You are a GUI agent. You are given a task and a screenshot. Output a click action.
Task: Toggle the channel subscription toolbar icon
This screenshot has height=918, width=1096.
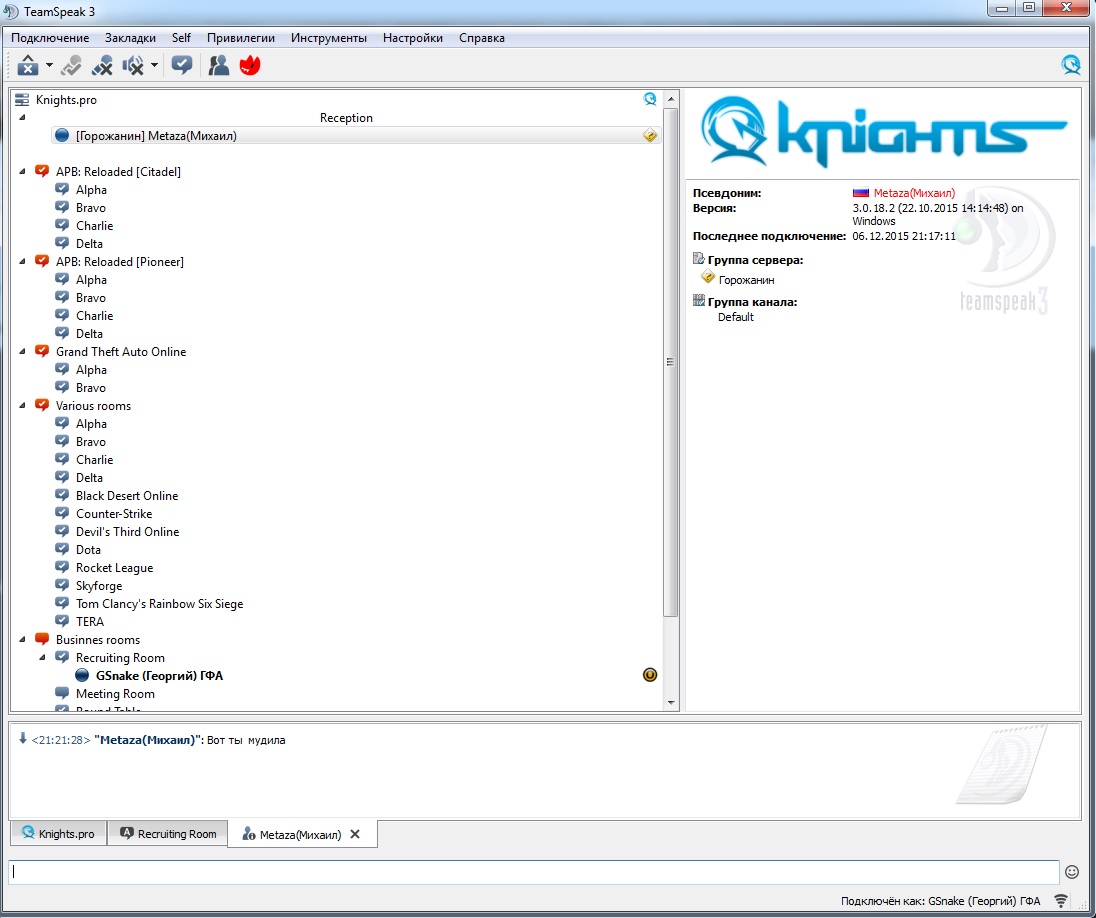tap(182, 66)
